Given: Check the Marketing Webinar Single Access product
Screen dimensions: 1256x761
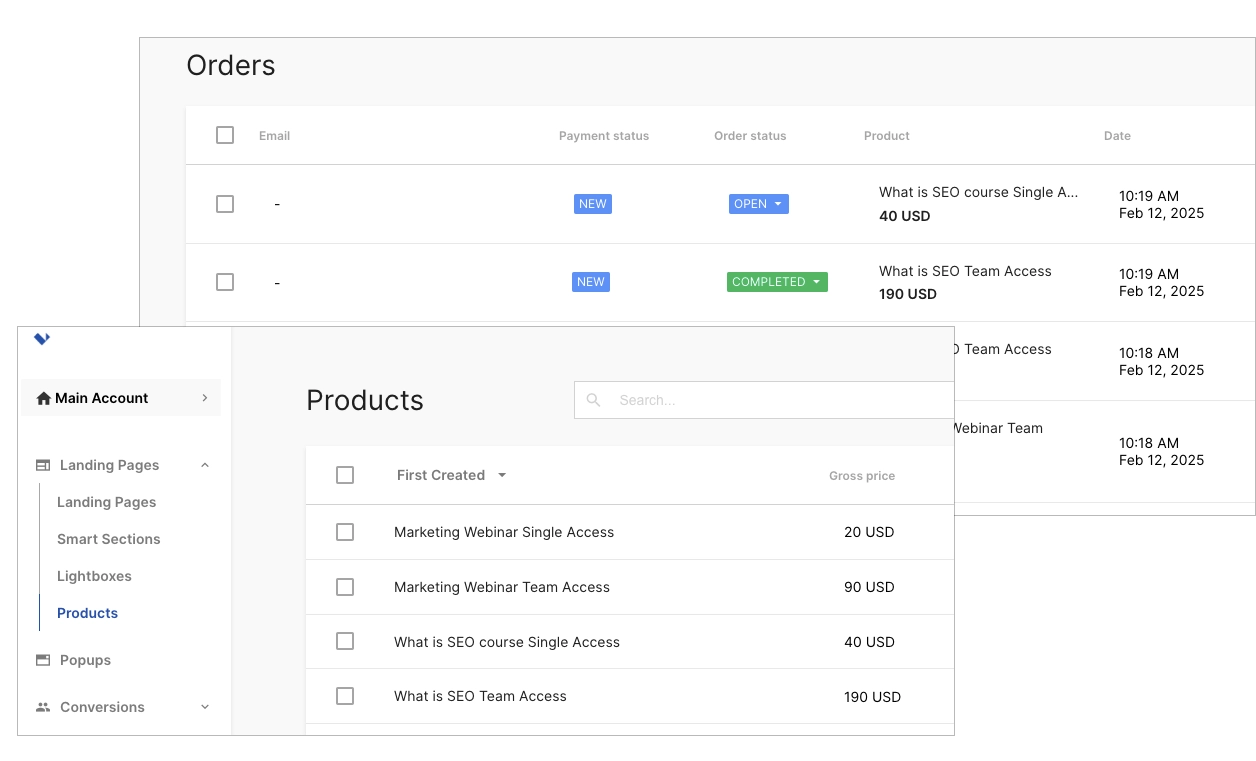Looking at the screenshot, I should pyautogui.click(x=345, y=532).
